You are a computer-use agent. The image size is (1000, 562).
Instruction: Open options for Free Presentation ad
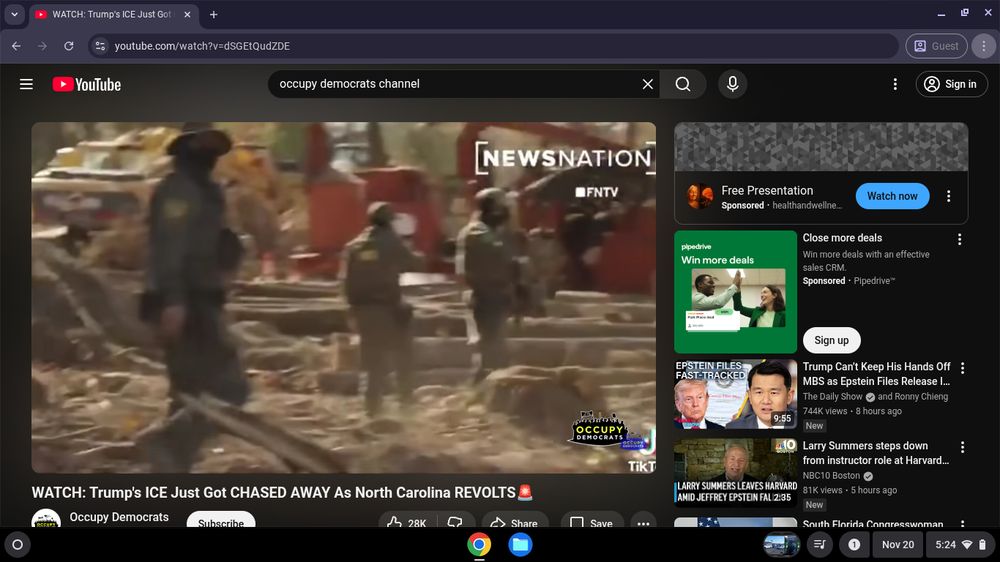(x=948, y=196)
